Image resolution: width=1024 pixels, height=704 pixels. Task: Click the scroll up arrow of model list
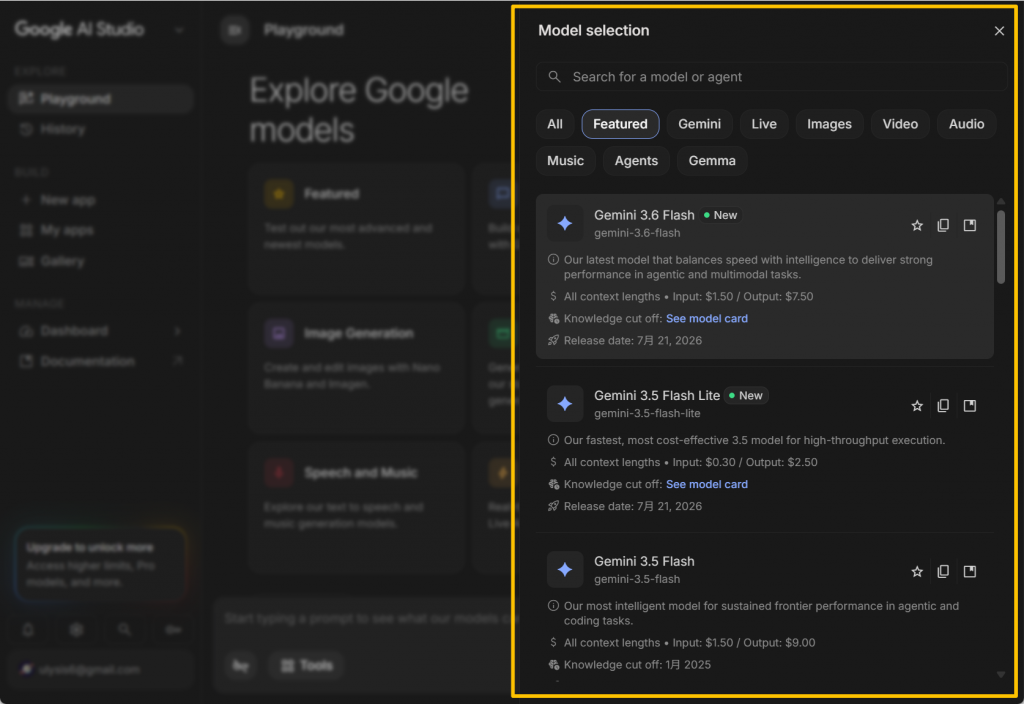pyautogui.click(x=1000, y=201)
